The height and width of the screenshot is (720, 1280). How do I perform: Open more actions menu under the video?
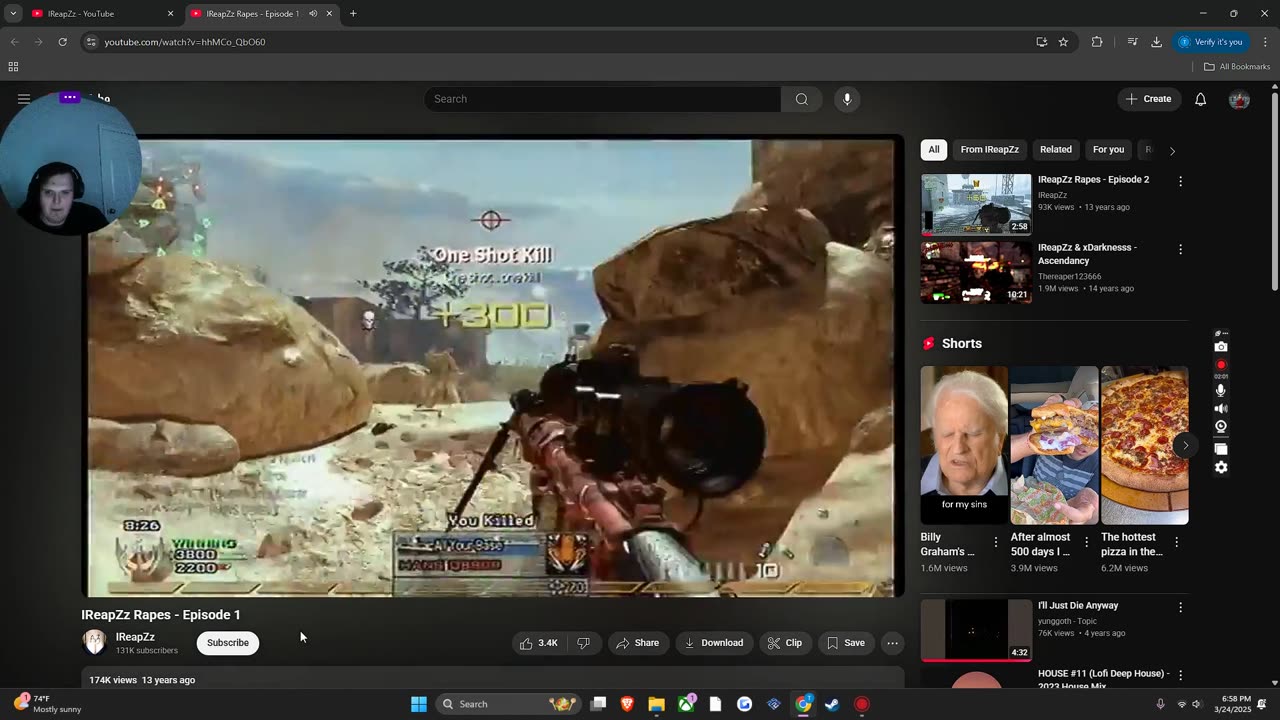893,643
